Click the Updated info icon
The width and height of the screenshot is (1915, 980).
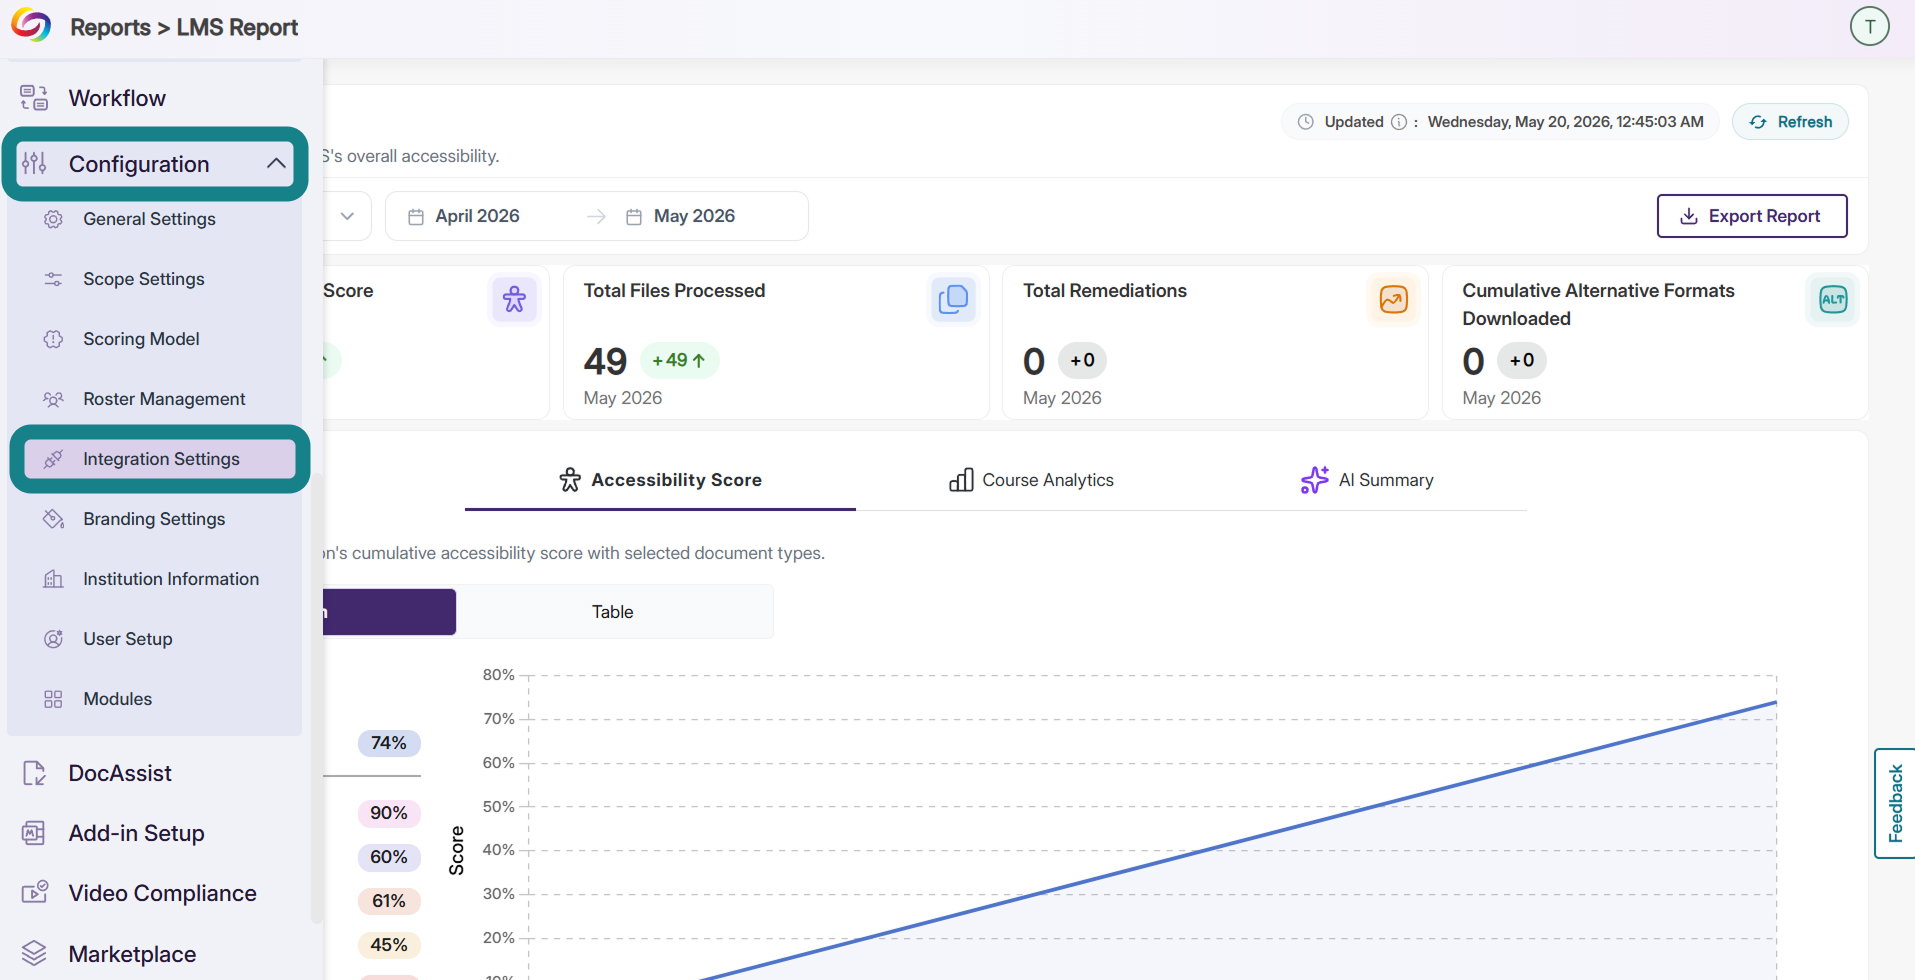tap(1399, 122)
